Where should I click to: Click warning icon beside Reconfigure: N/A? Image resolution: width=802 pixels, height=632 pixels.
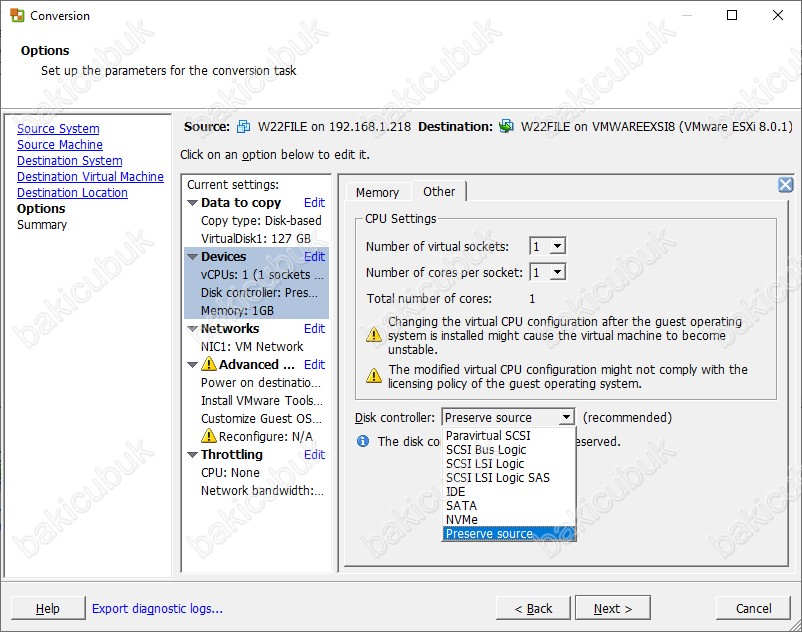pyautogui.click(x=209, y=436)
